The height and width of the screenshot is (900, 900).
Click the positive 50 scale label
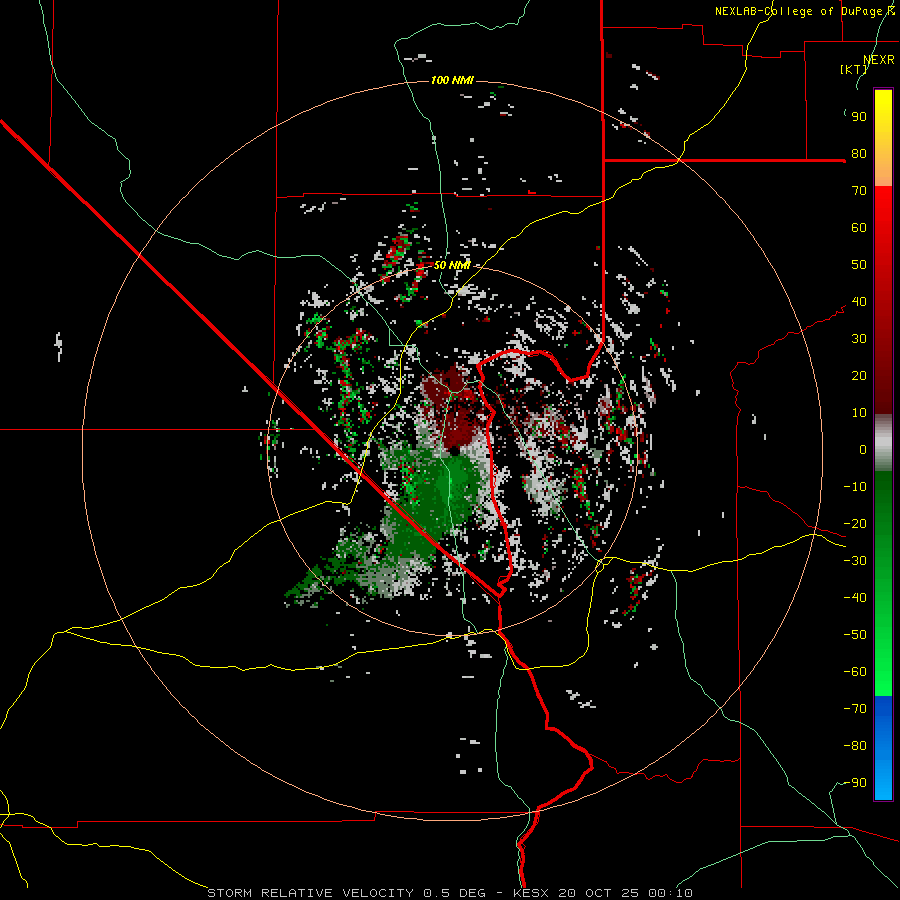coord(859,265)
